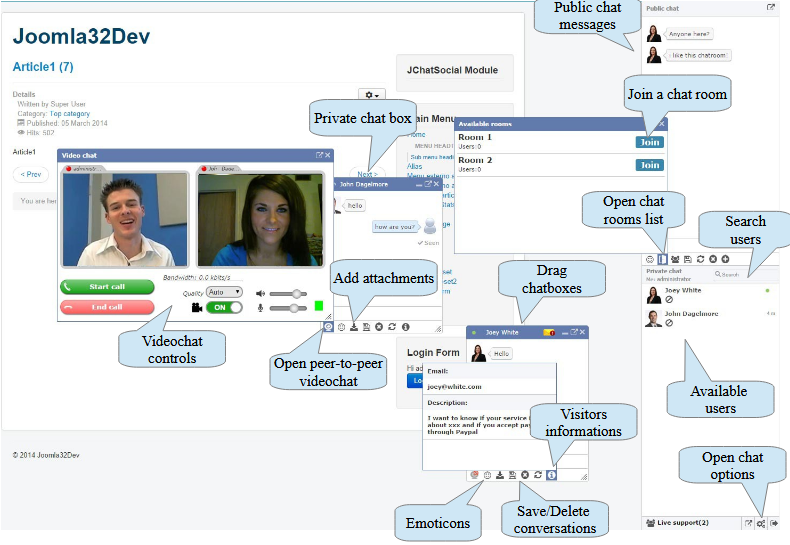Viewport: 790px width, 545px height.
Task: Toggle the camera ON switch
Action: [222, 307]
